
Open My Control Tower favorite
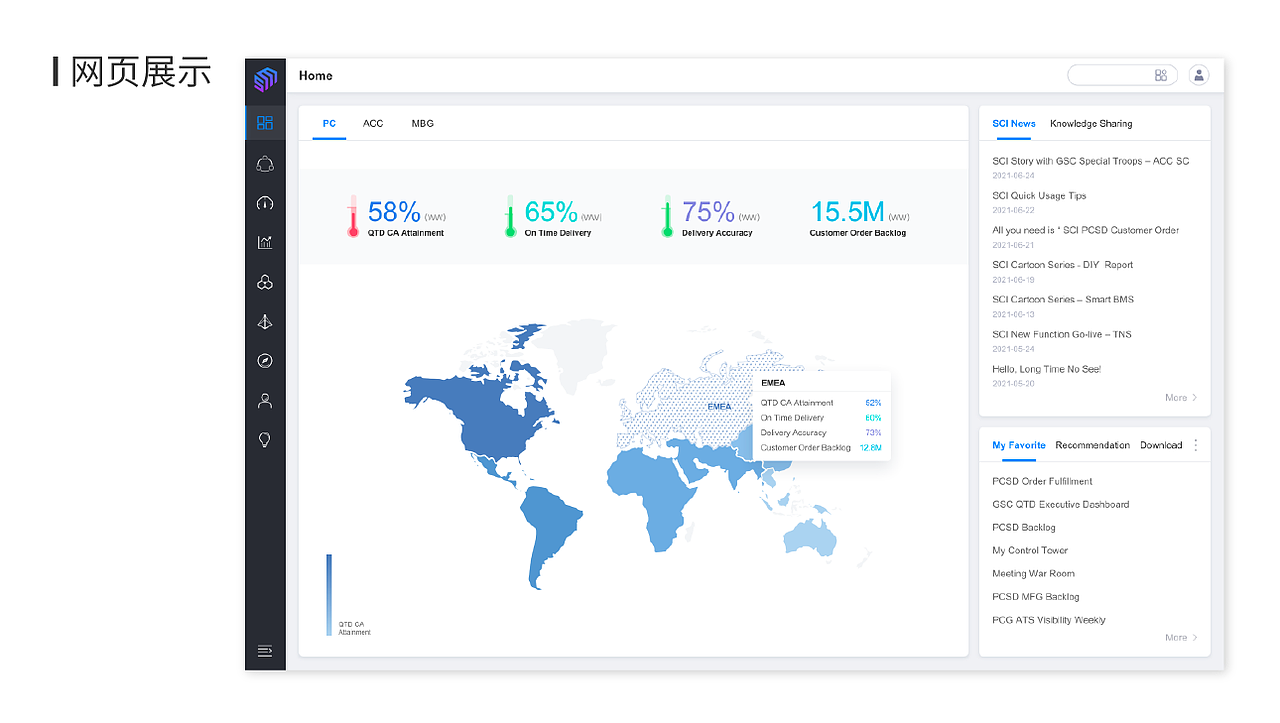pos(1030,550)
